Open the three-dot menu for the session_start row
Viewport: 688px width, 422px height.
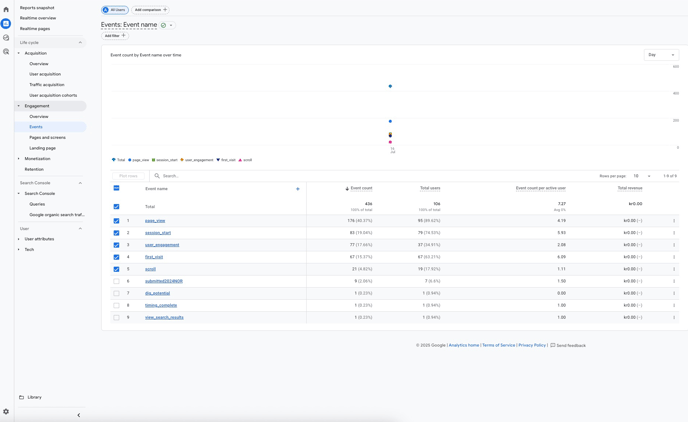[x=674, y=233]
